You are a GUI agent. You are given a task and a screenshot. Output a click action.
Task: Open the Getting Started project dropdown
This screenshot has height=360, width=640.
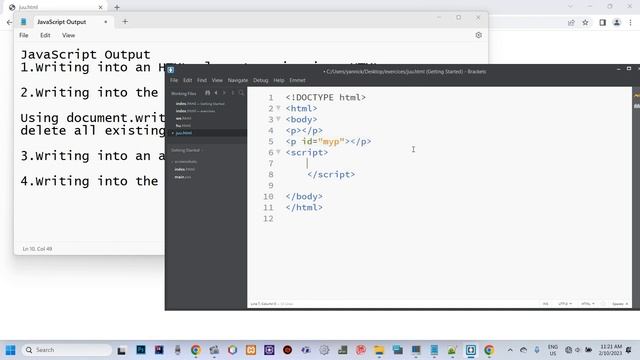187,150
